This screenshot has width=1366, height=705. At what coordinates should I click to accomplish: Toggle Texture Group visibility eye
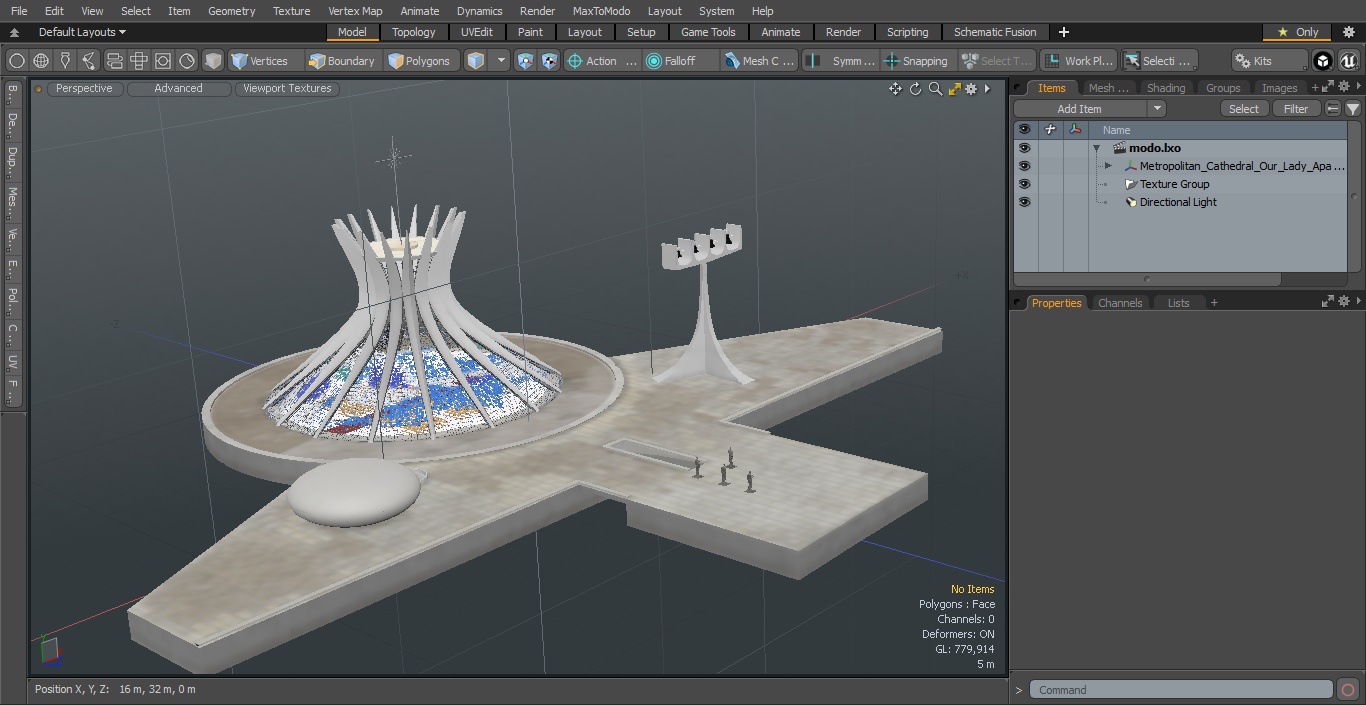click(1024, 184)
